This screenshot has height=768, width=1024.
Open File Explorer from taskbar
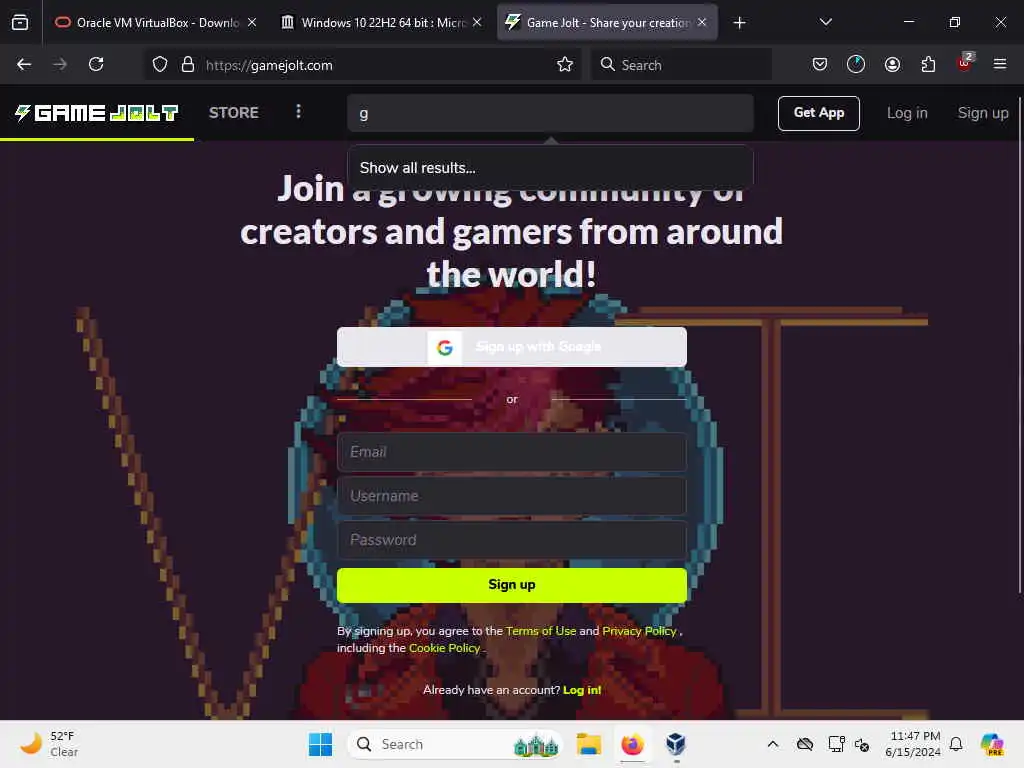(x=588, y=744)
